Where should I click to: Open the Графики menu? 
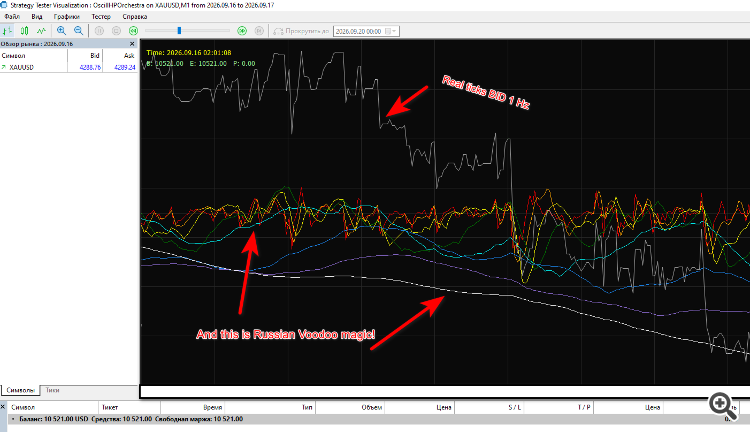[66, 16]
